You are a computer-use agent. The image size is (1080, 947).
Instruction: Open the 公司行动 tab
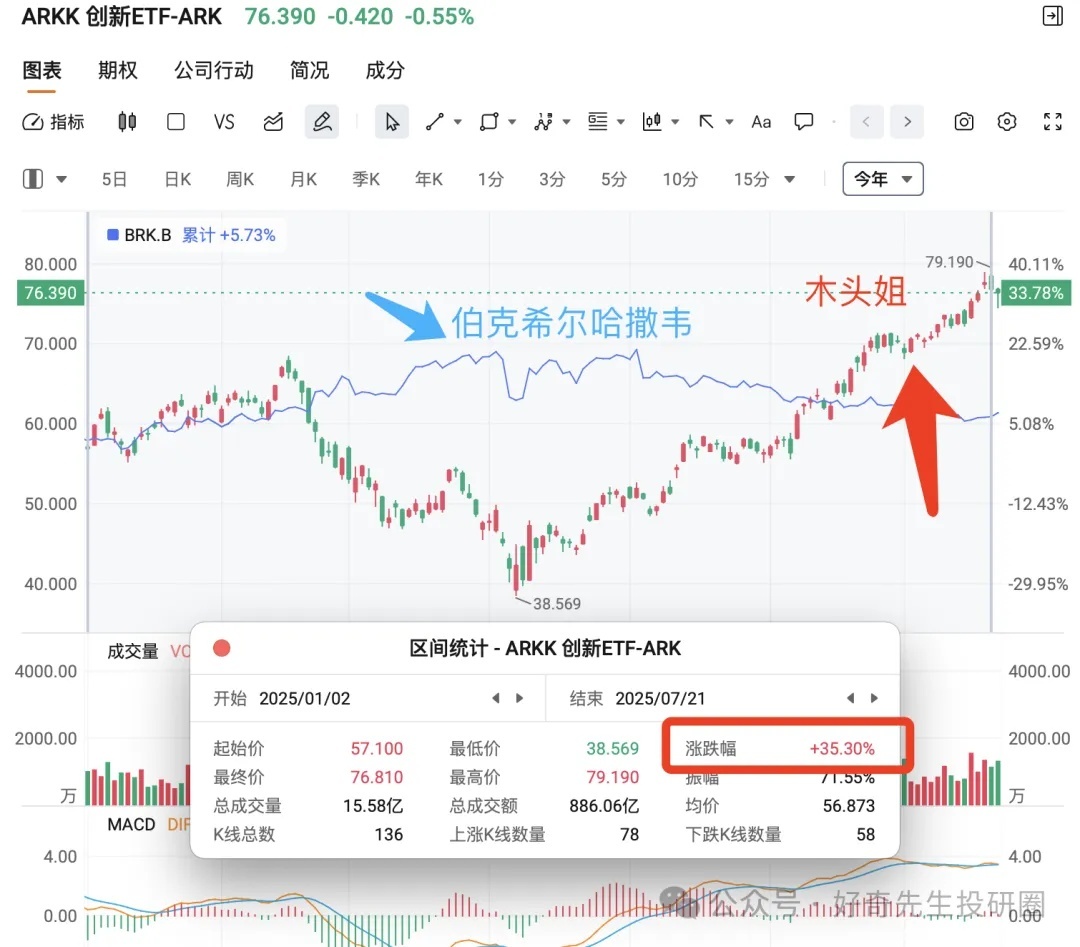pos(214,70)
